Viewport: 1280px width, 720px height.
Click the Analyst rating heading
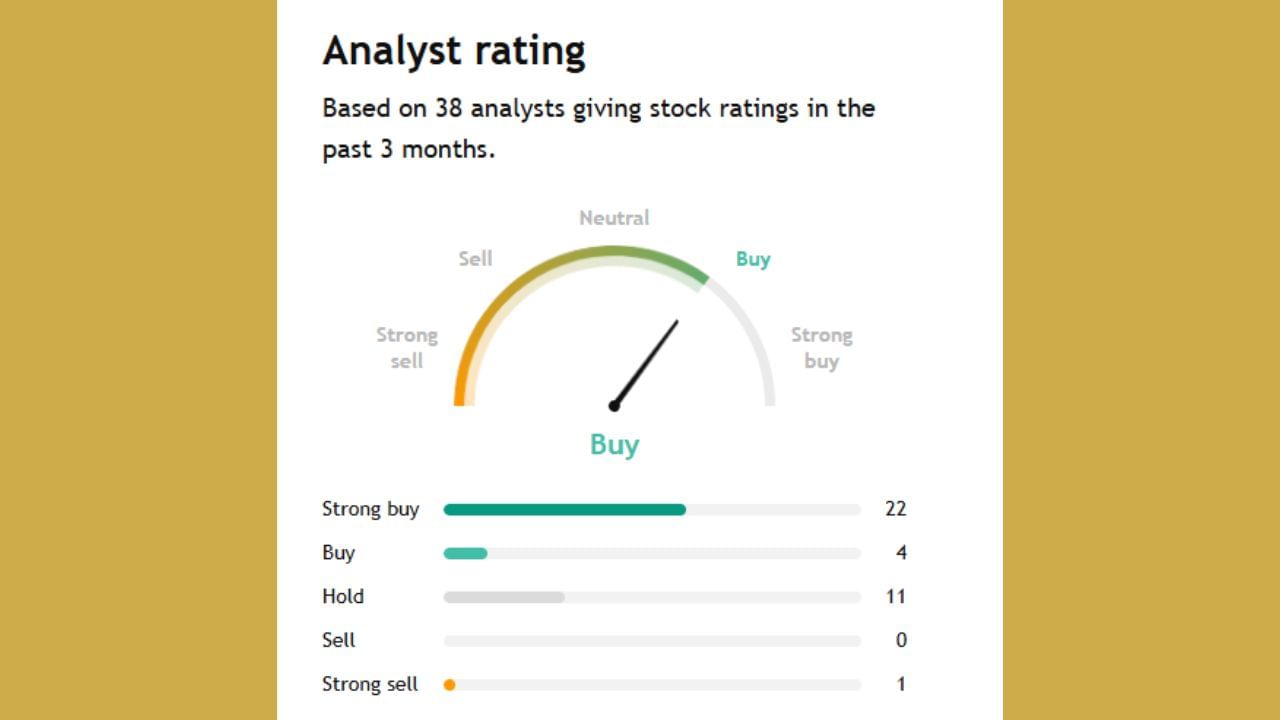pos(454,50)
